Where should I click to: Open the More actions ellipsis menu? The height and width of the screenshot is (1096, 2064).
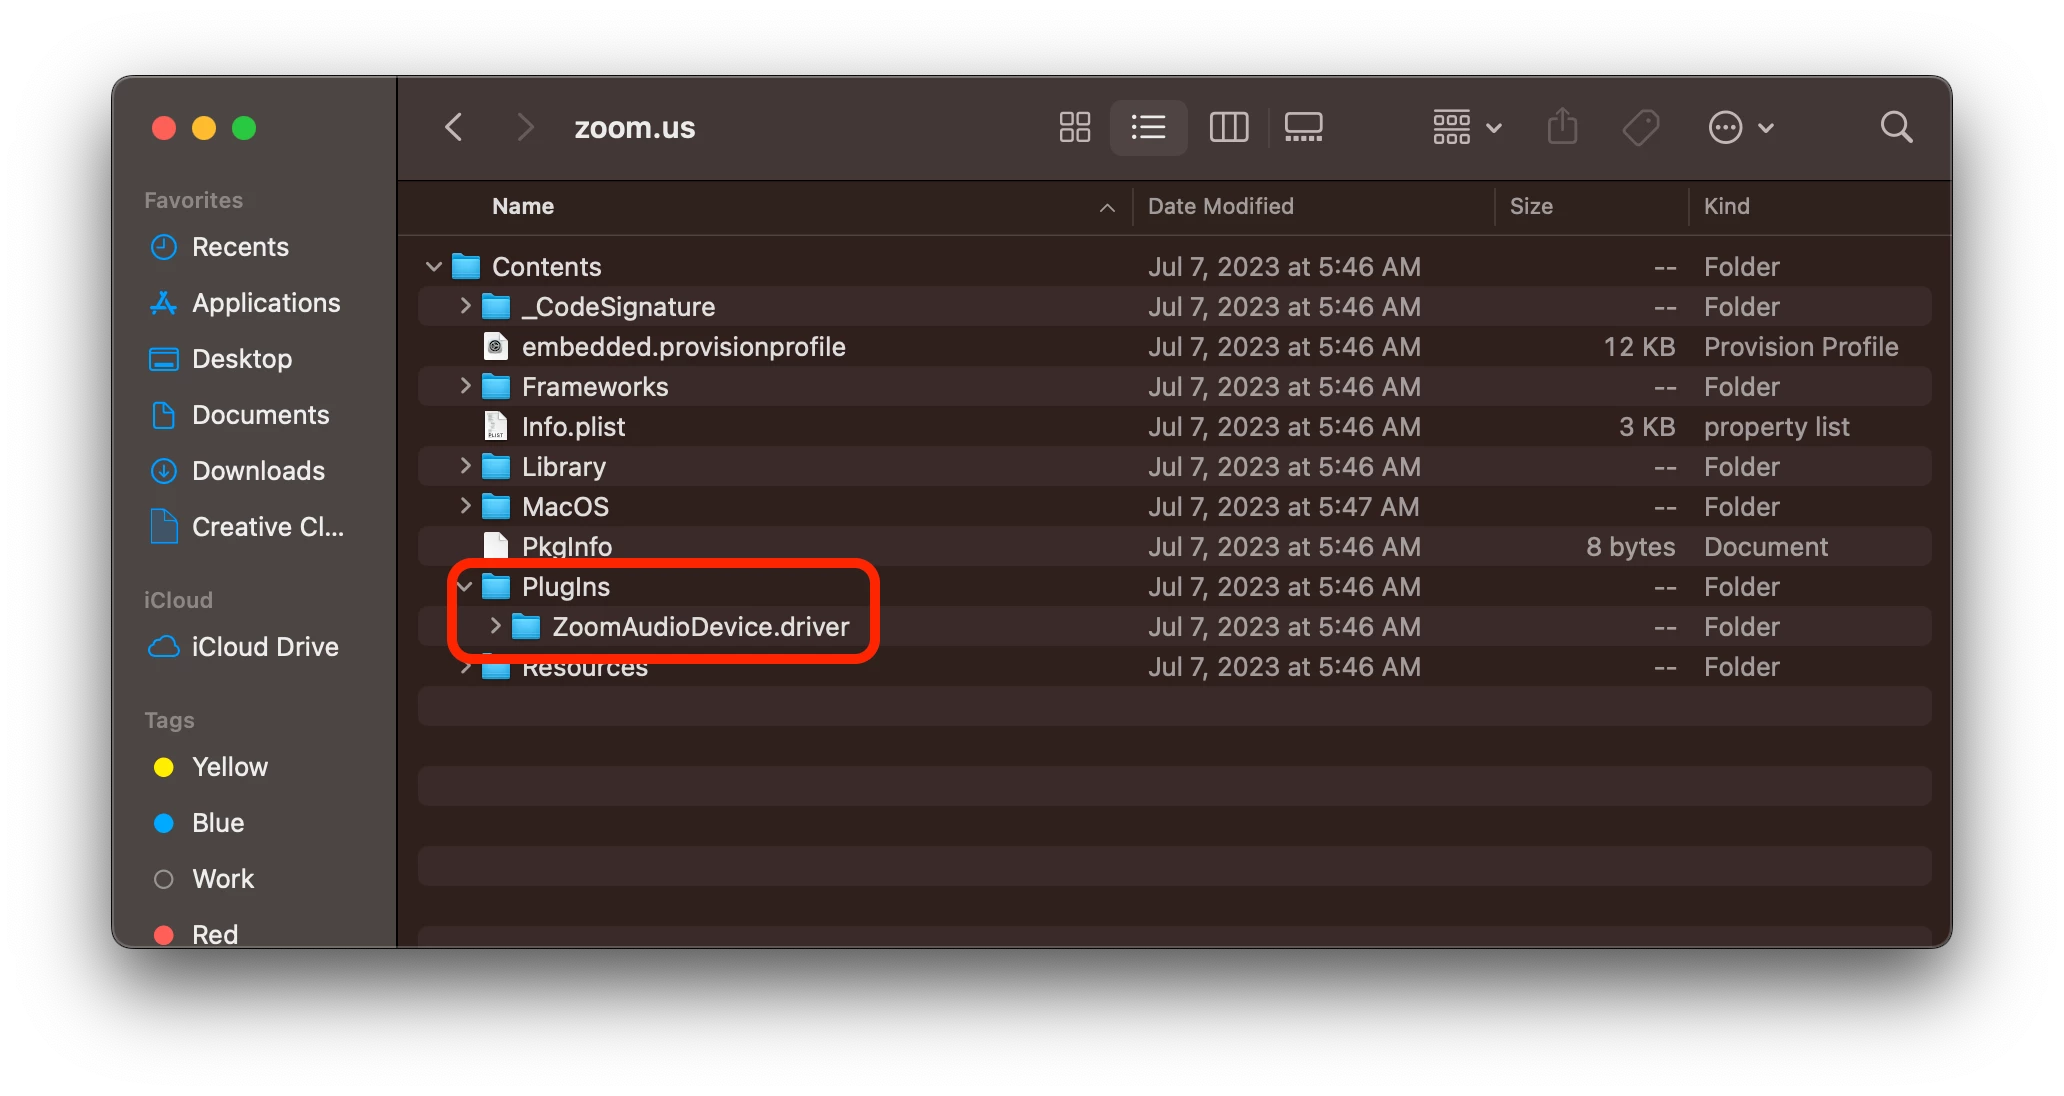[x=1739, y=127]
